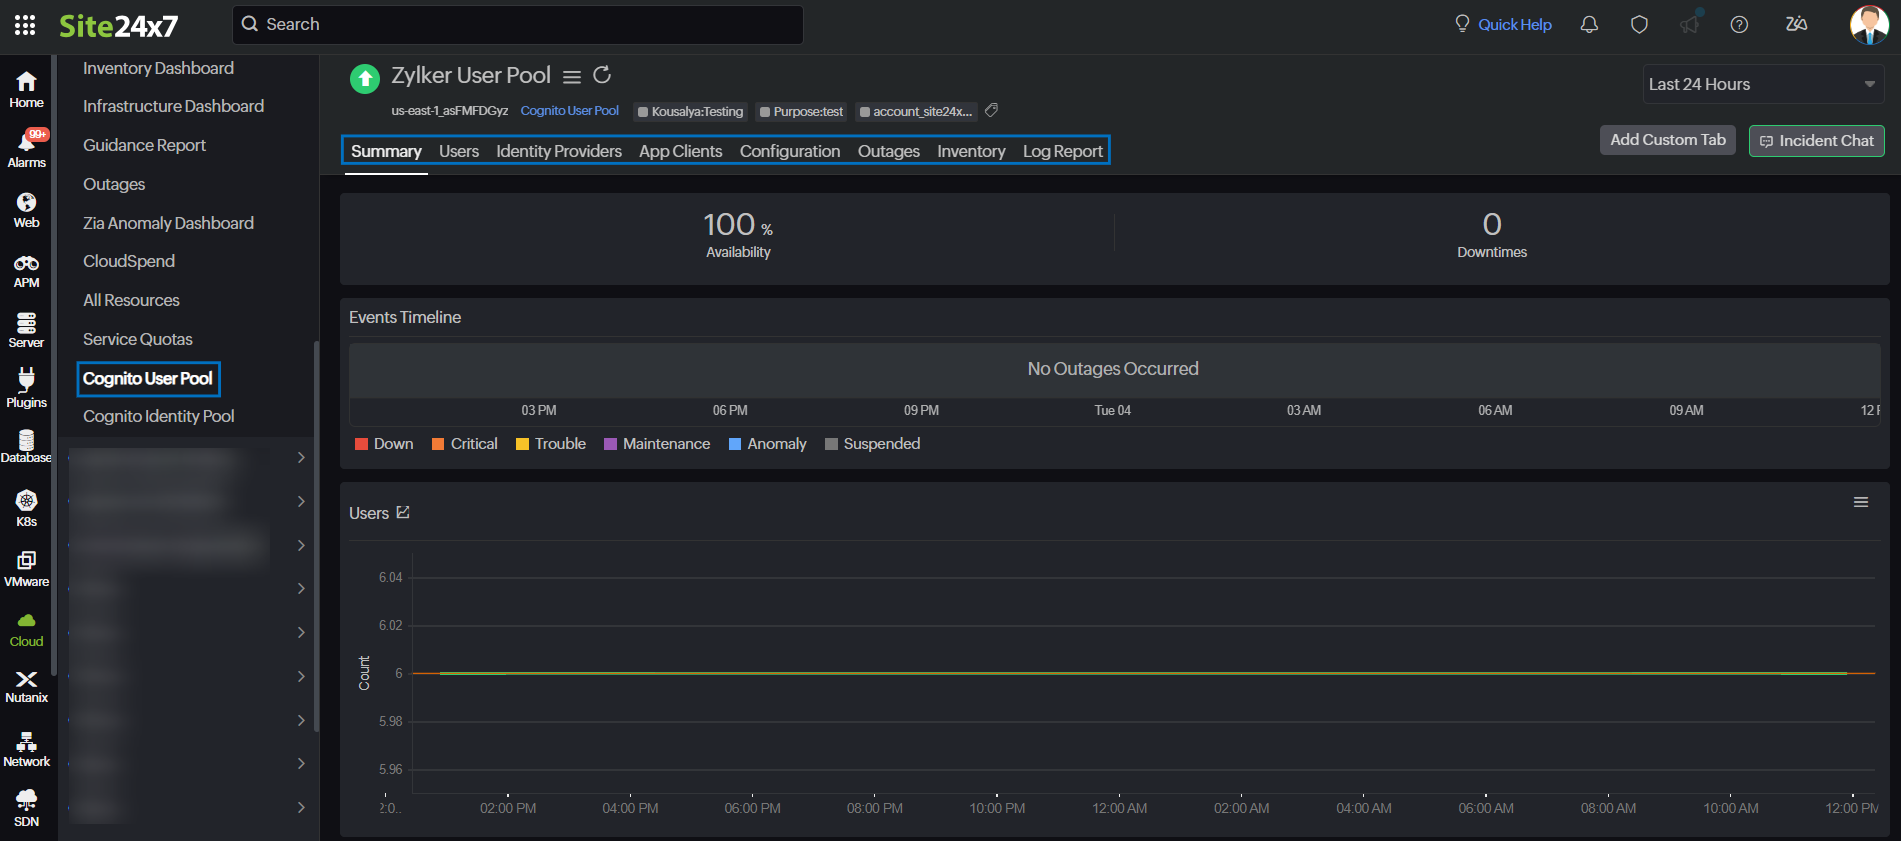Expand the first blurred sidebar item chevron
This screenshot has height=841, width=1901.
pos(301,458)
